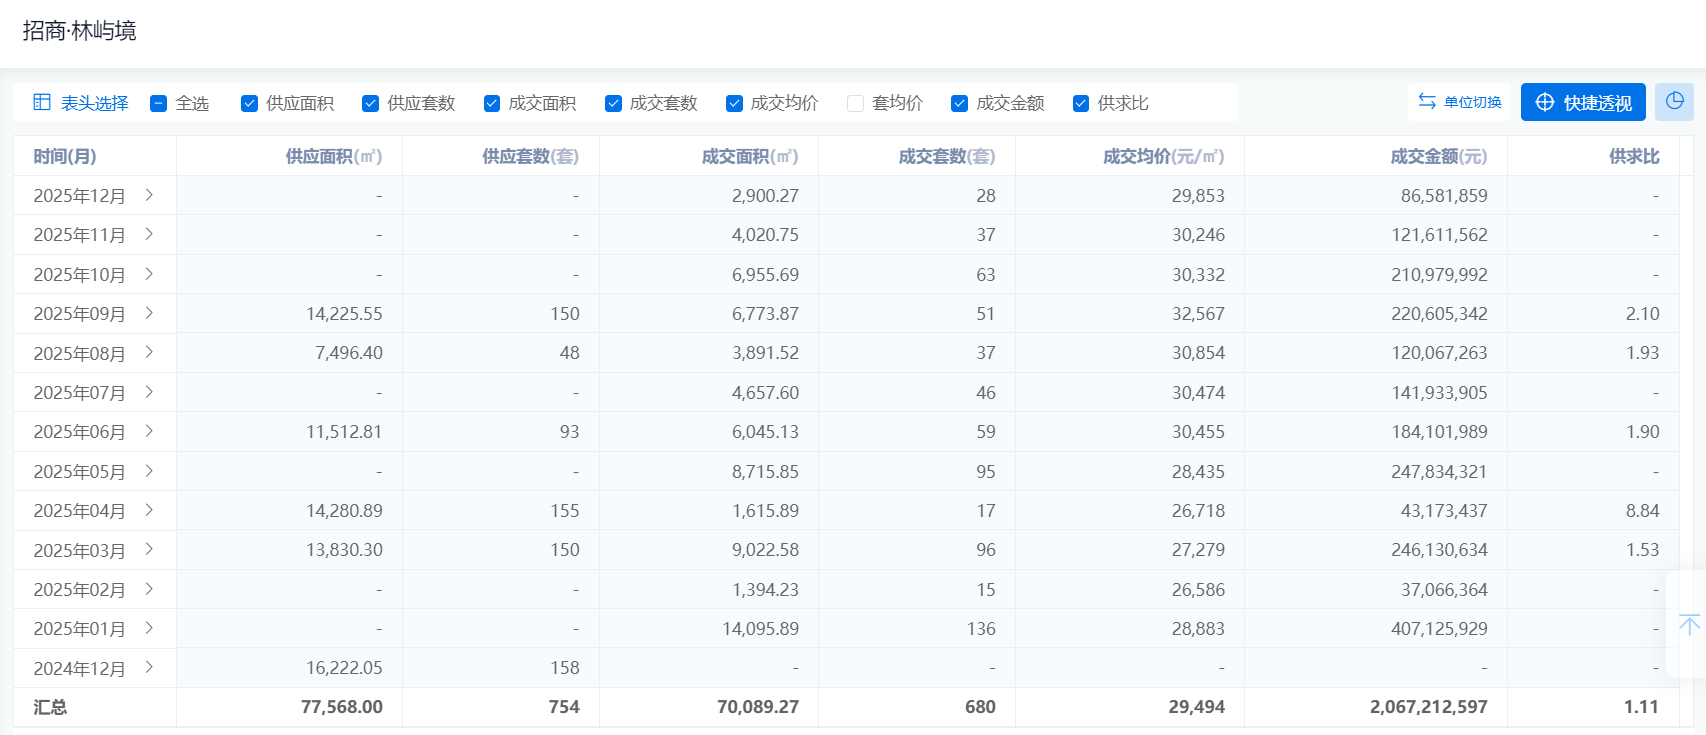
Task: Click the 单位切换 swap arrows icon
Action: [1427, 101]
